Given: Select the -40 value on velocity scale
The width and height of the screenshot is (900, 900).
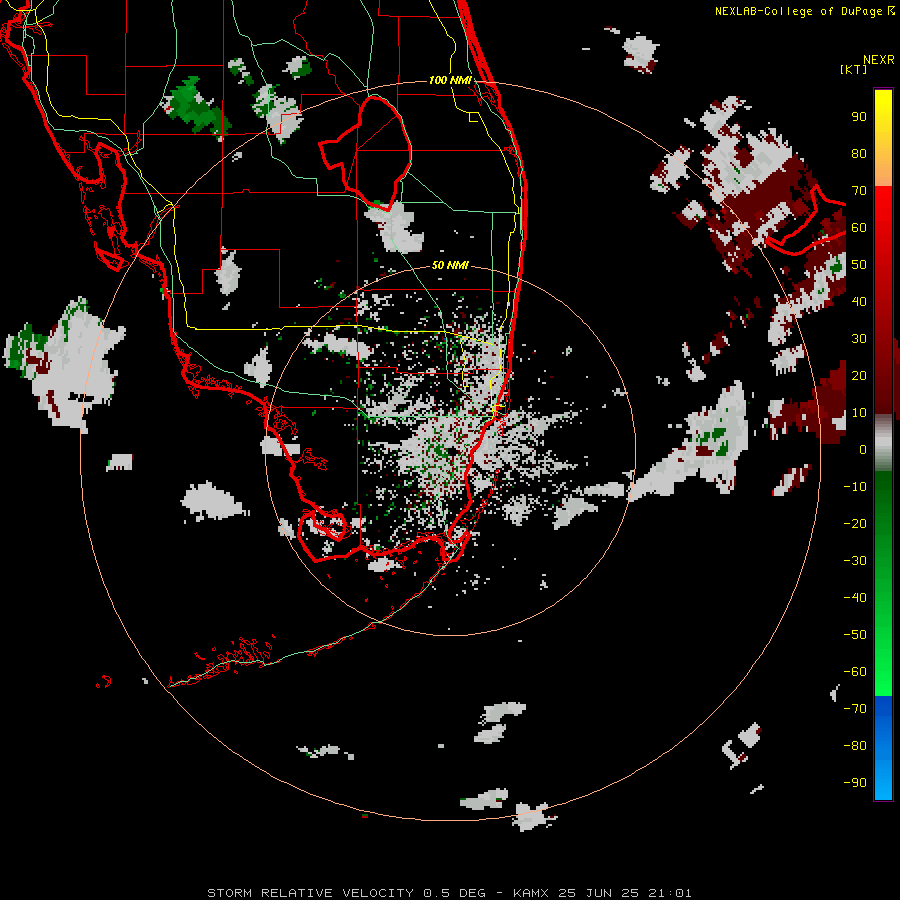Looking at the screenshot, I should tap(855, 598).
